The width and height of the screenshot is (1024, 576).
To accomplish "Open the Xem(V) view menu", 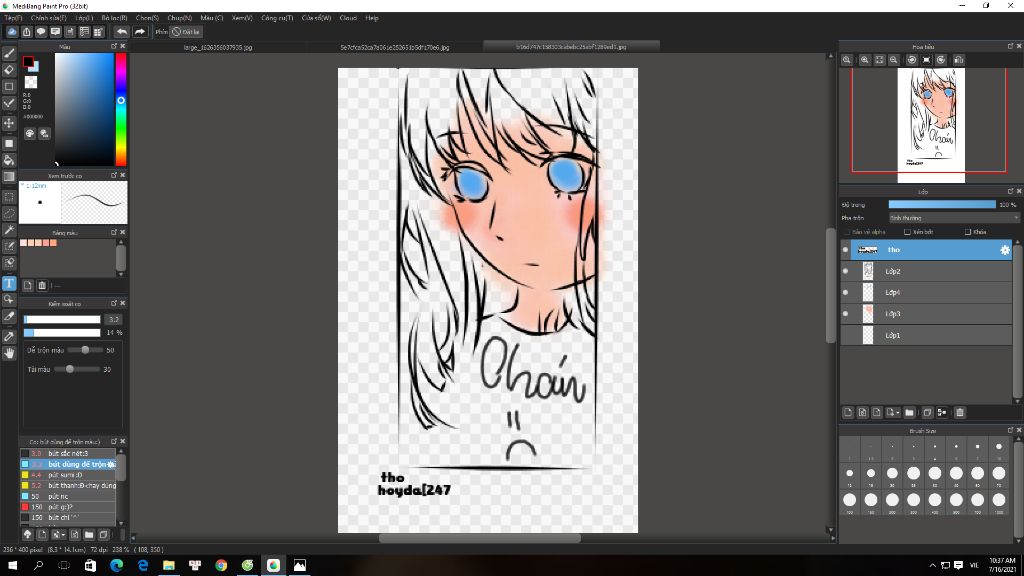I will click(242, 18).
